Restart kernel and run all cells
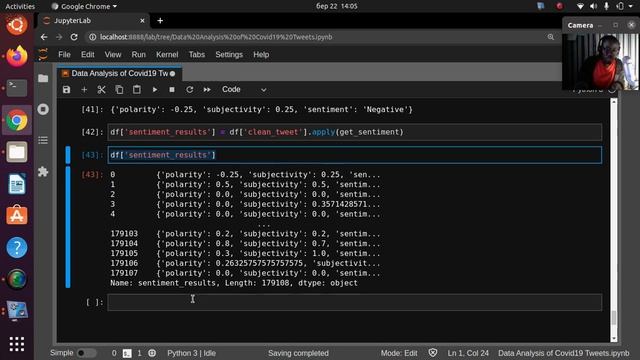Viewport: 640px width, 360px height. 207,89
